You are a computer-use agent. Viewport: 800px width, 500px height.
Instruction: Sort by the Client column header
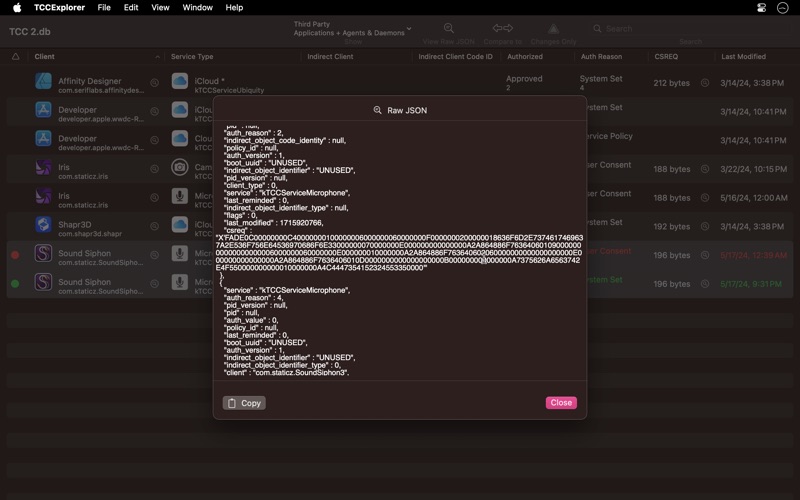[44, 57]
